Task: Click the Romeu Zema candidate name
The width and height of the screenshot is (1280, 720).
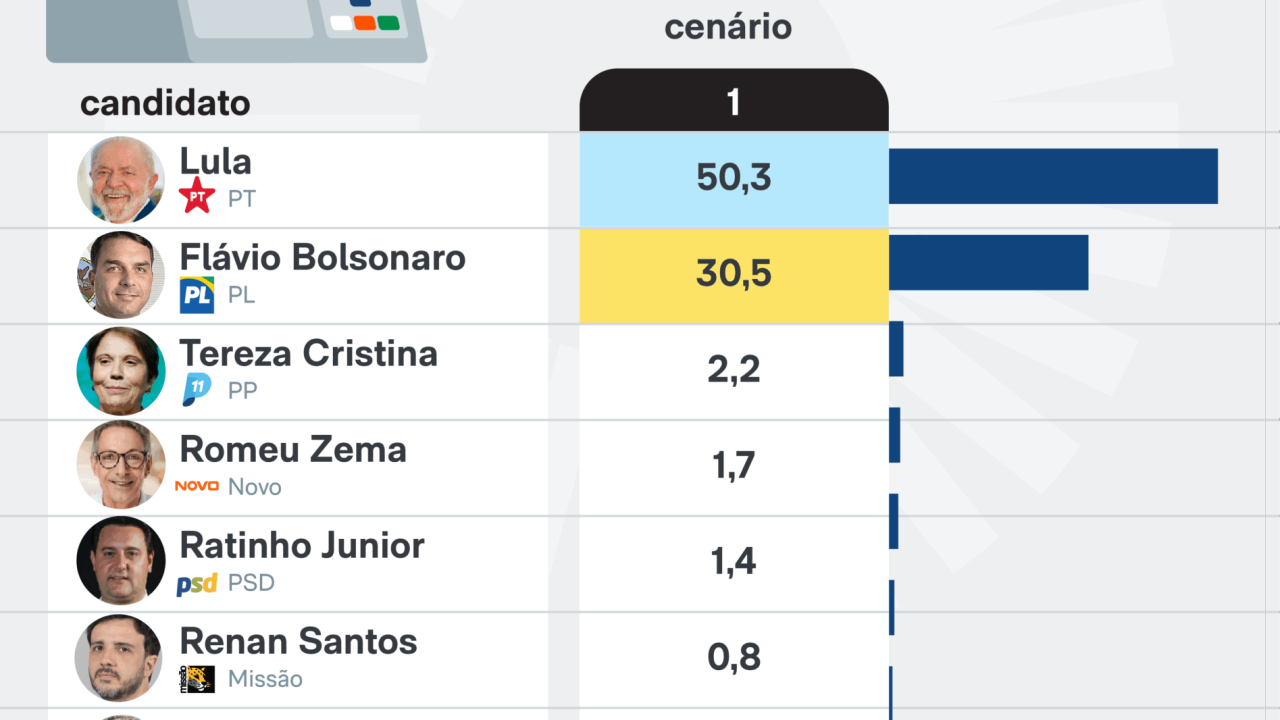Action: tap(293, 450)
